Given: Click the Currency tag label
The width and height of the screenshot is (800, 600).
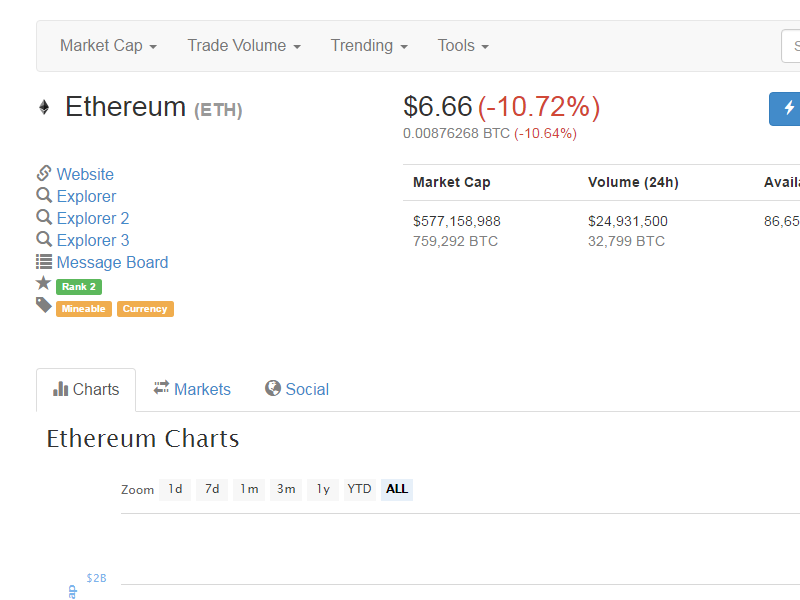Looking at the screenshot, I should (145, 309).
